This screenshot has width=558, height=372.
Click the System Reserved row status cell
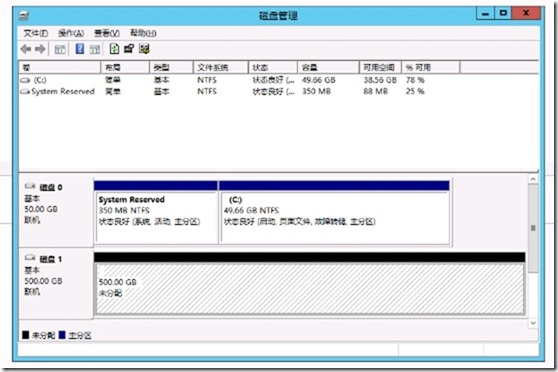[273, 91]
